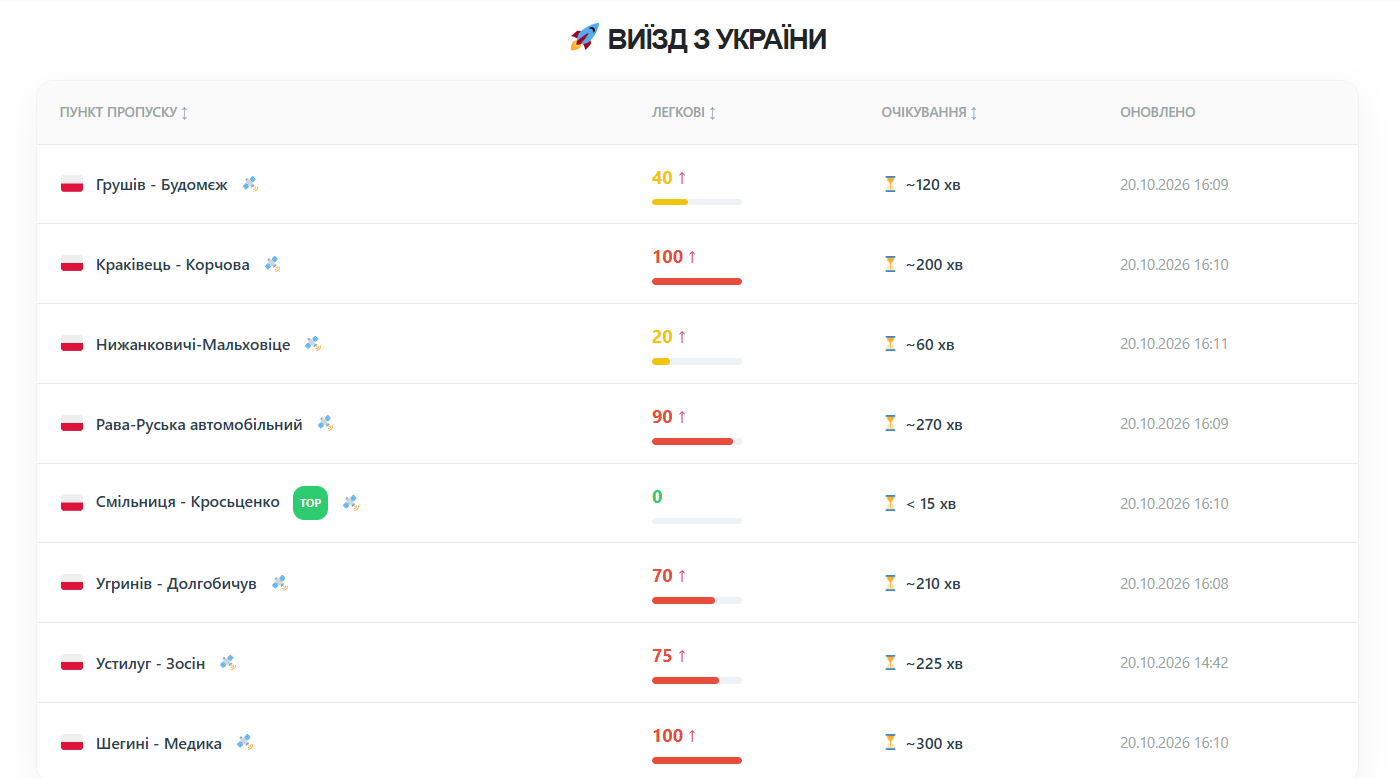The height and width of the screenshot is (778, 1399).
Task: Click the ~200 хв waiting time
Action: pos(934,265)
